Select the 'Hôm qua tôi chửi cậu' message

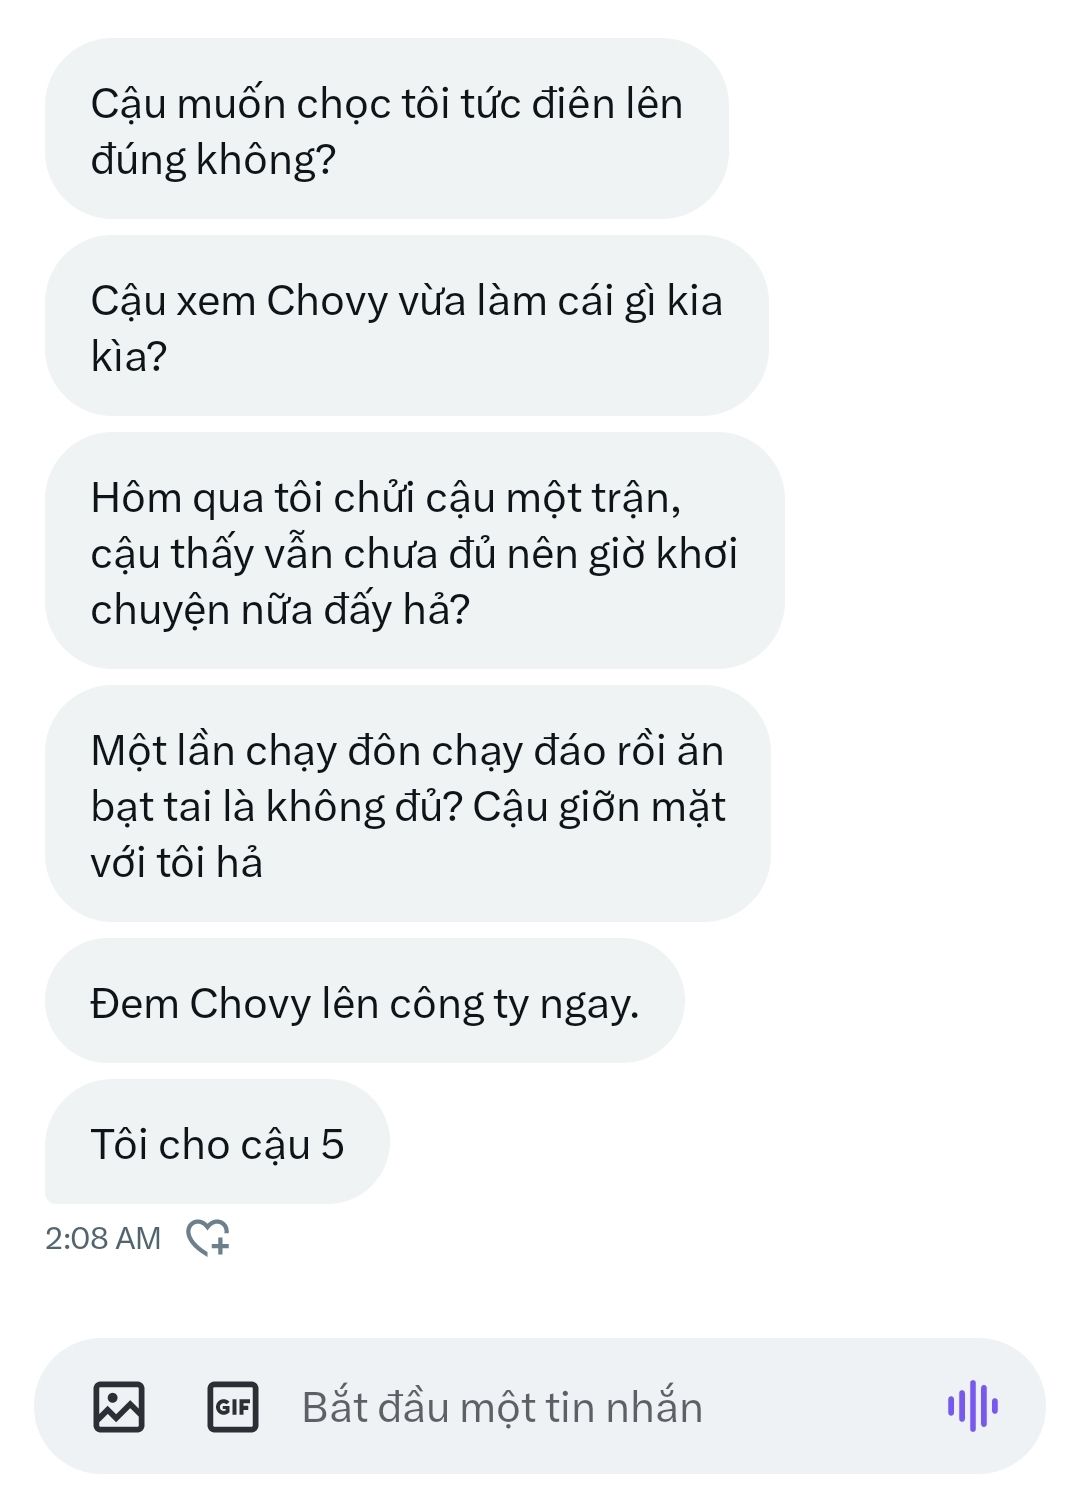414,551
